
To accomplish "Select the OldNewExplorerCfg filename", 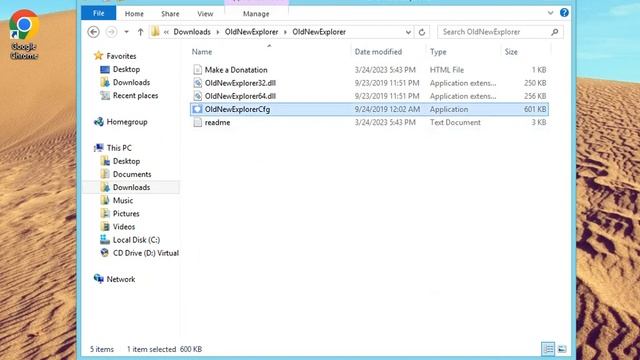I will tap(237, 109).
